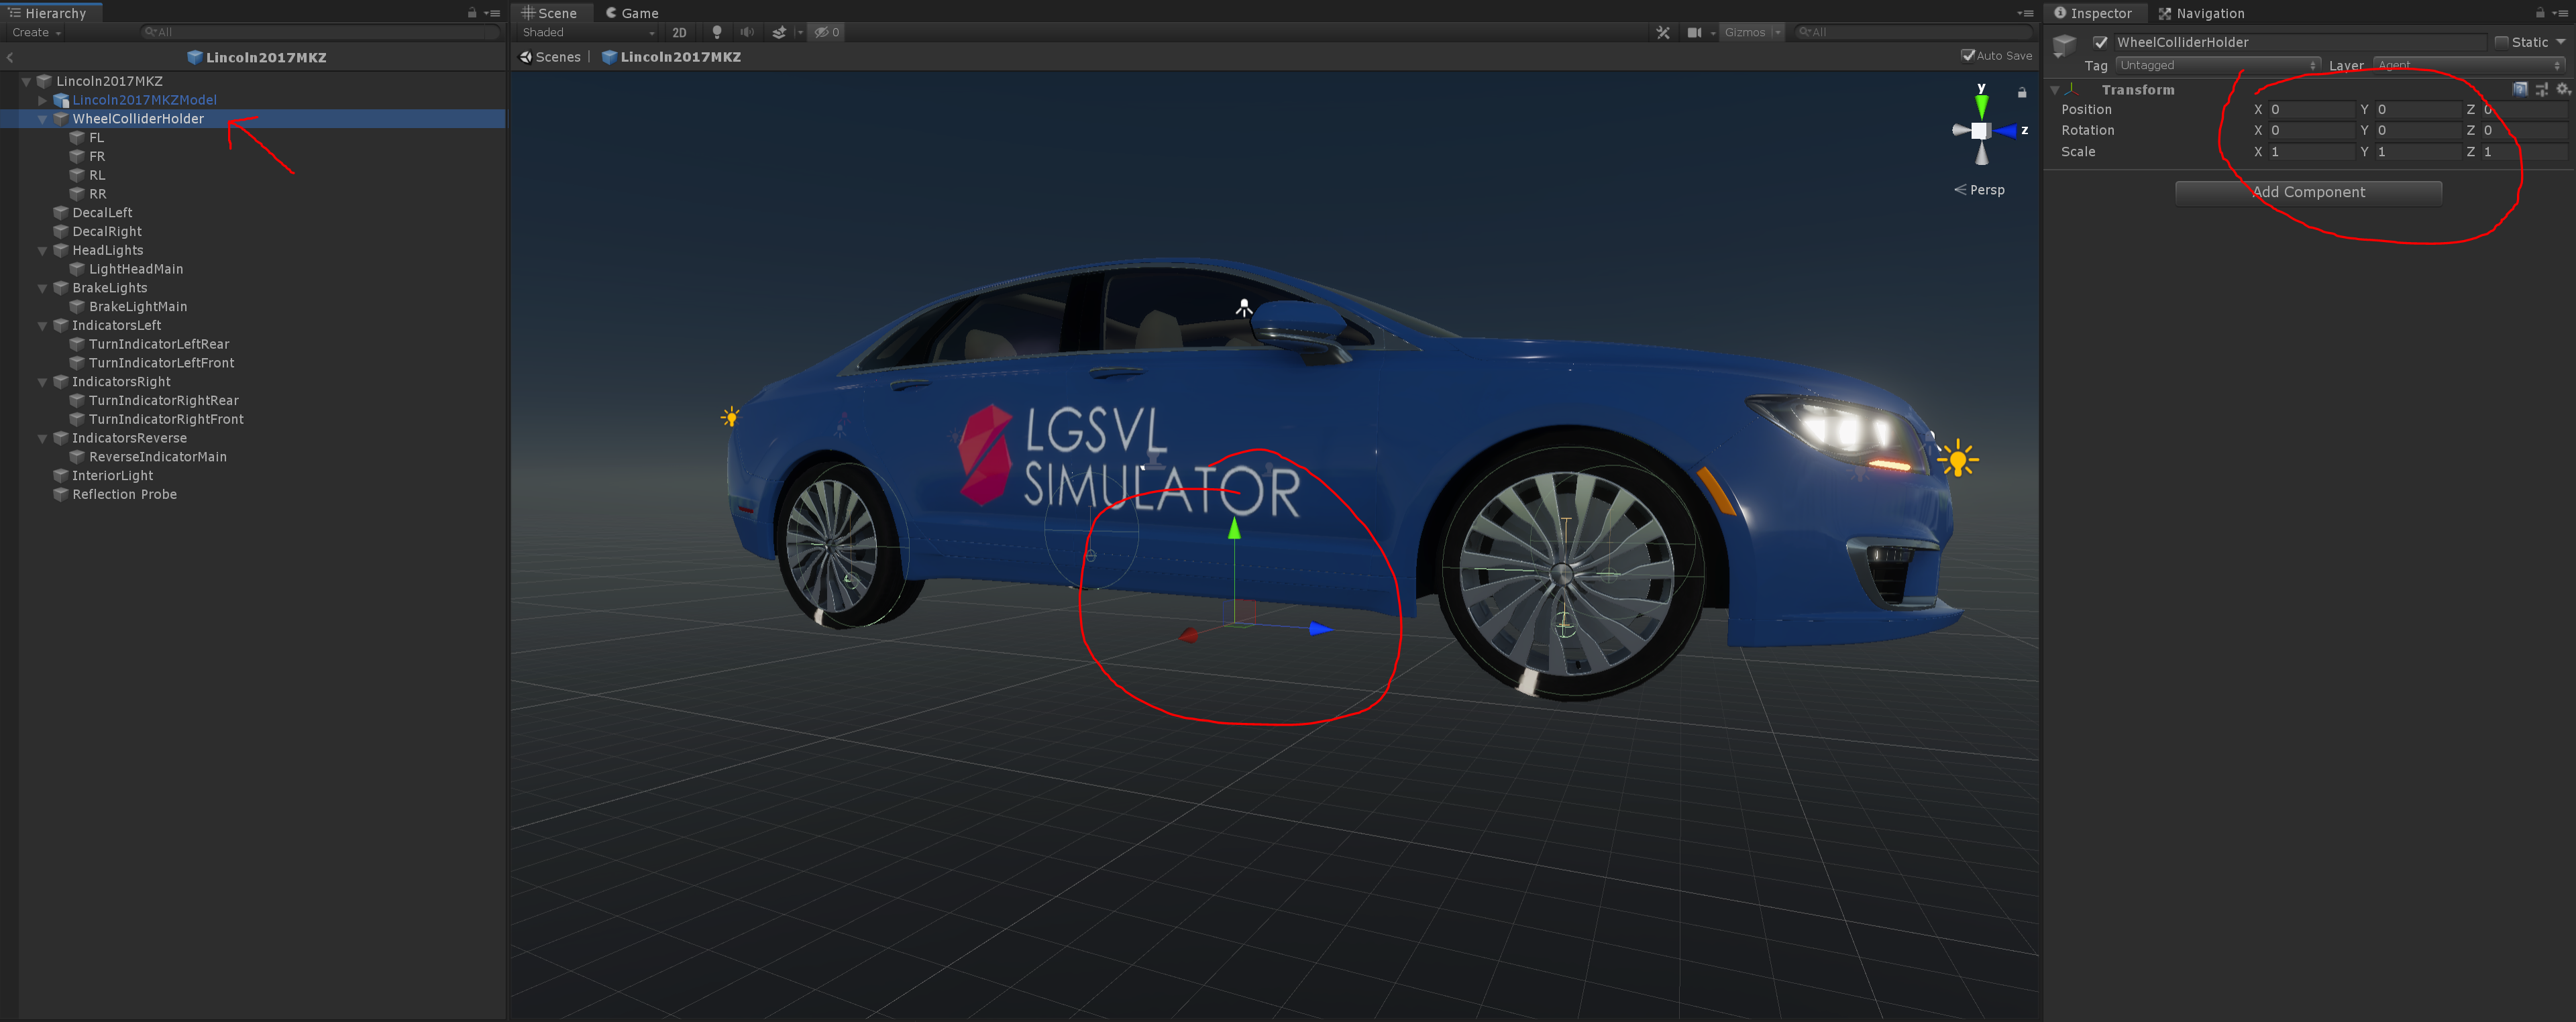Screen dimensions: 2576x1022
Task: Open Inspector panel options menu
Action: coord(2560,13)
